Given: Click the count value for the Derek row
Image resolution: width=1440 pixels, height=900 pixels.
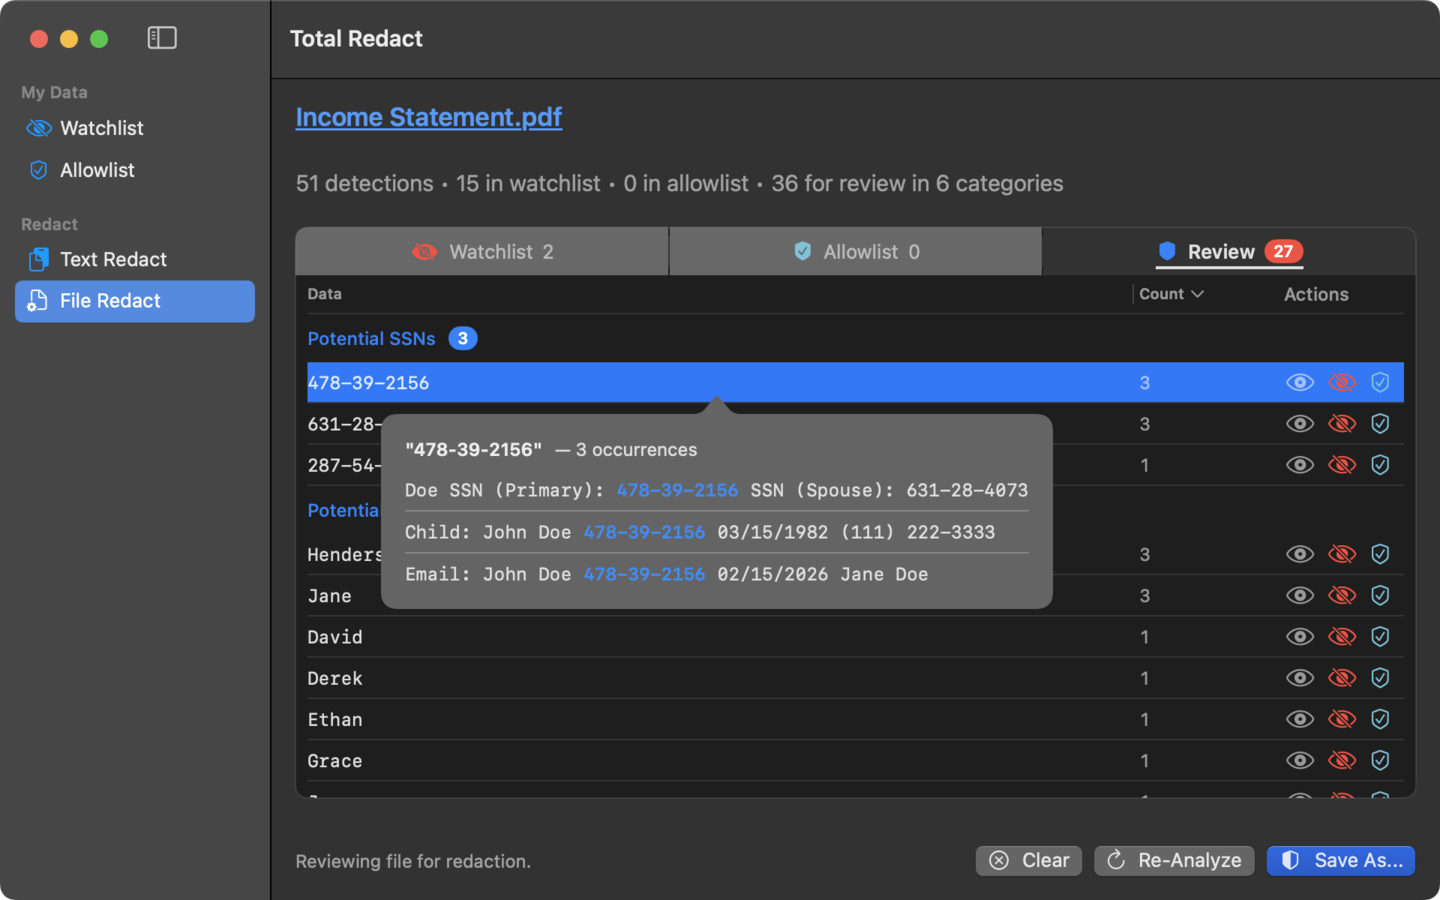Looking at the screenshot, I should click(x=1145, y=678).
